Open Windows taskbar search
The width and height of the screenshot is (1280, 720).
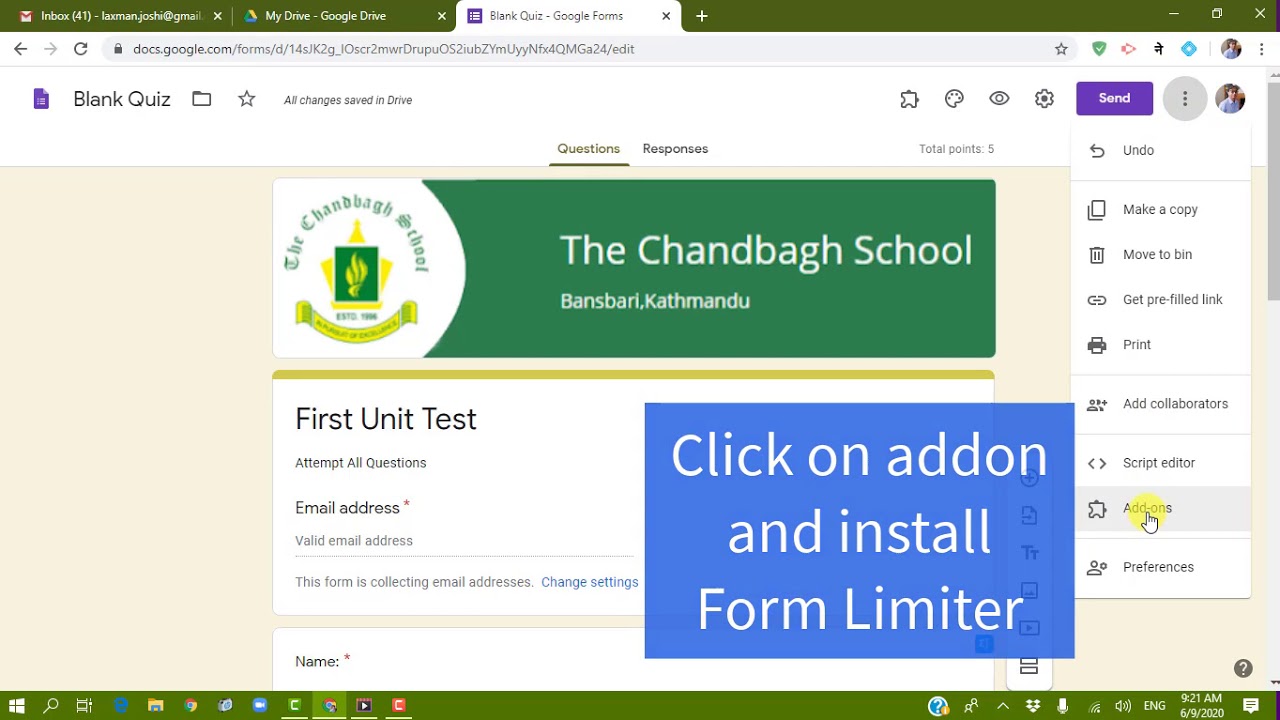click(x=51, y=705)
